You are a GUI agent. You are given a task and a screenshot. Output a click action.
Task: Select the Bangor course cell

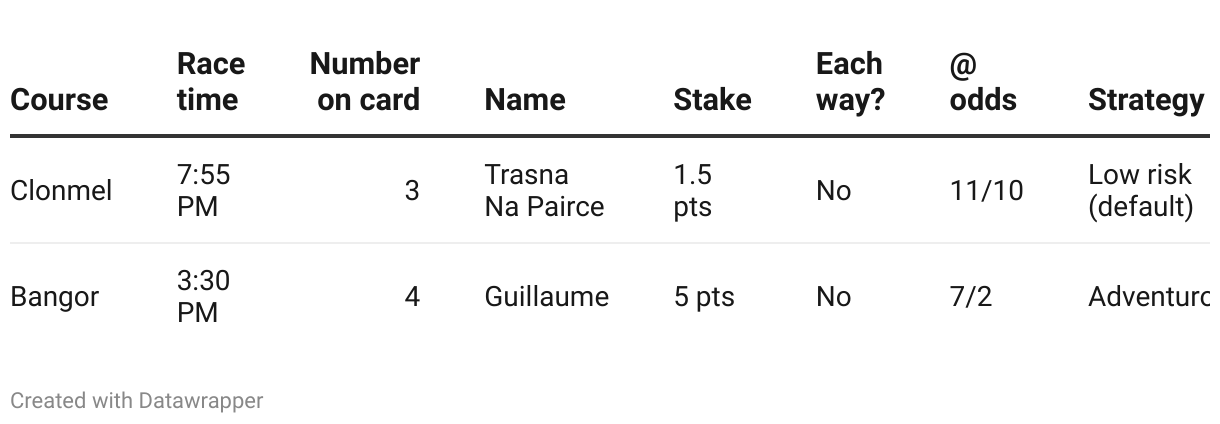[x=54, y=297]
